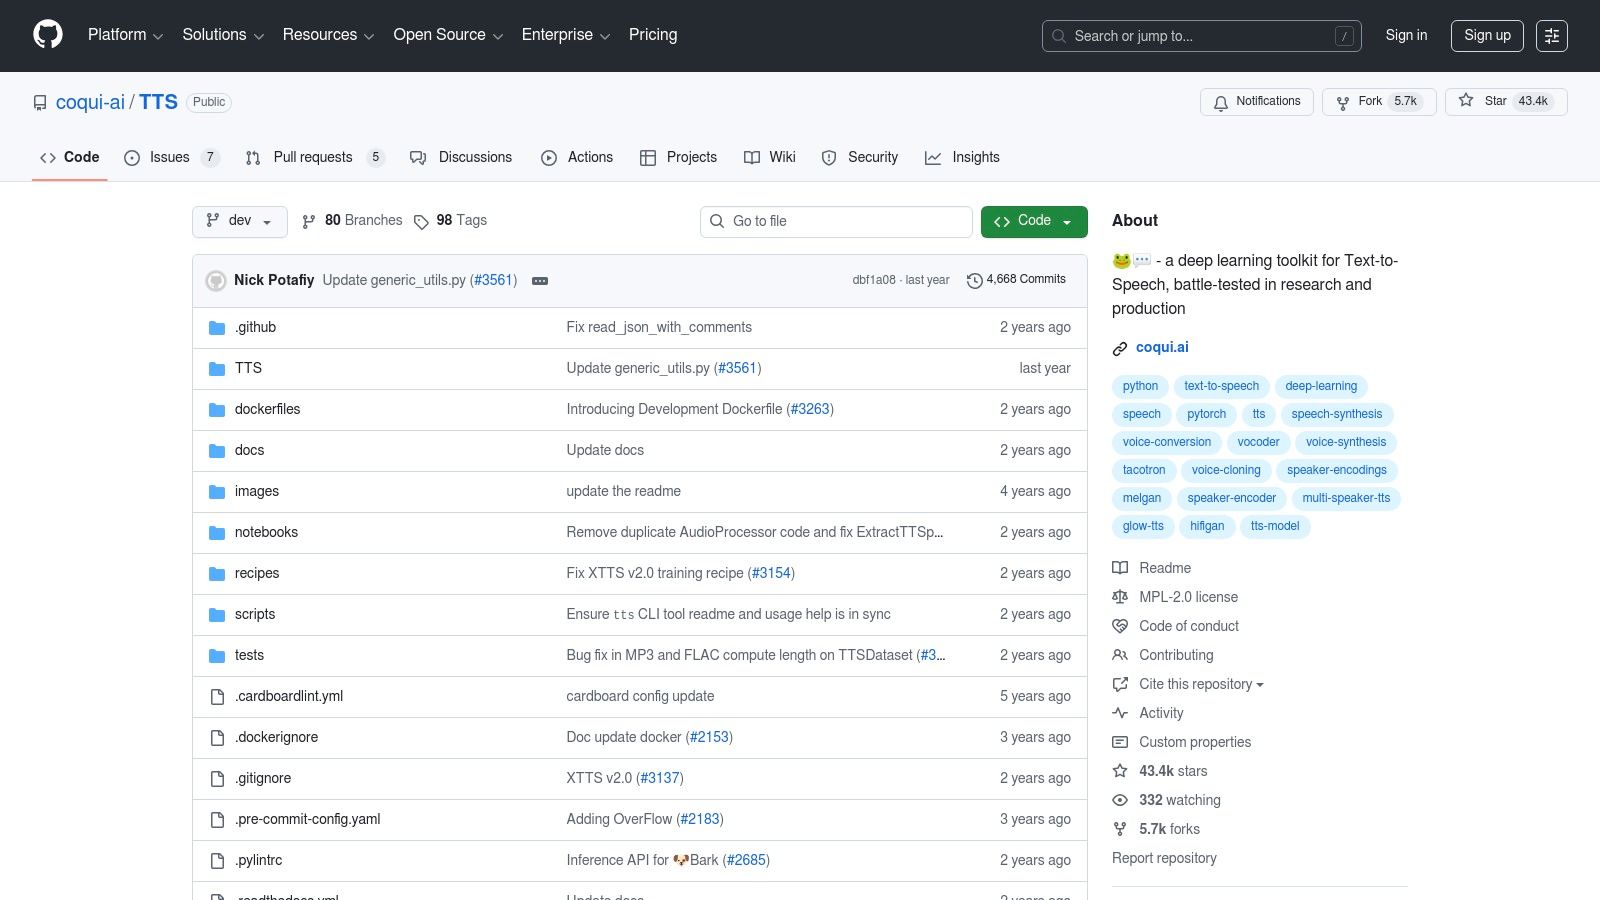The width and height of the screenshot is (1600, 900).
Task: Open the Platform navigation menu
Action: click(125, 35)
